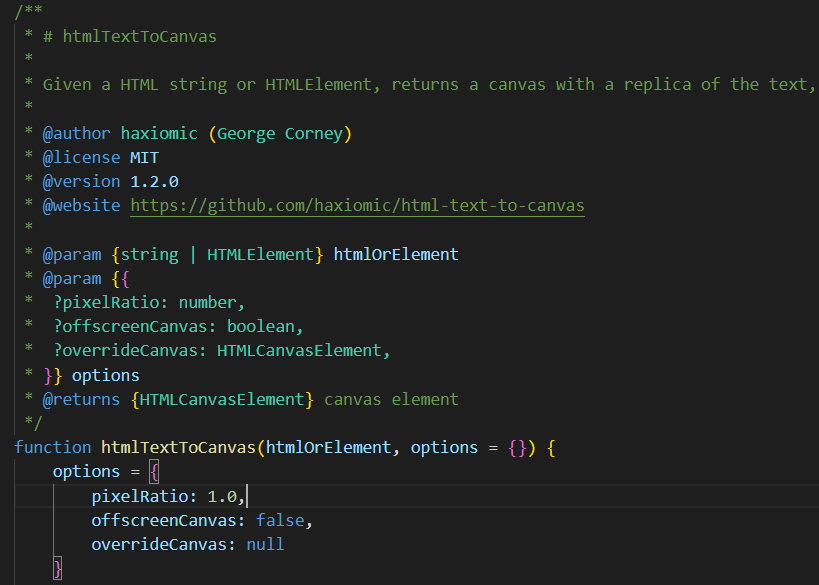
Task: Click '{HTMLCanvasElement}' in the @returns line
Action: [222, 400]
